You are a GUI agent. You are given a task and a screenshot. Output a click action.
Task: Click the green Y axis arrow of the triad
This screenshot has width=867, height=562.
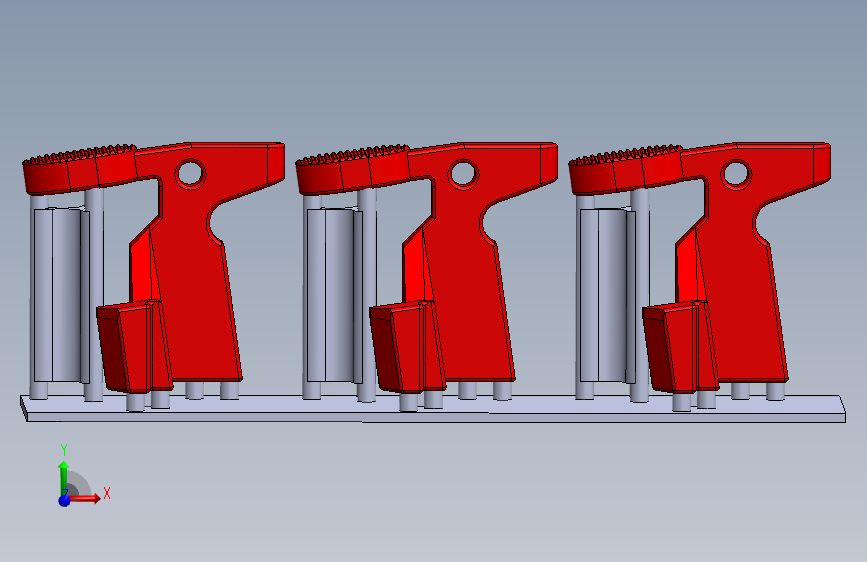64,477
